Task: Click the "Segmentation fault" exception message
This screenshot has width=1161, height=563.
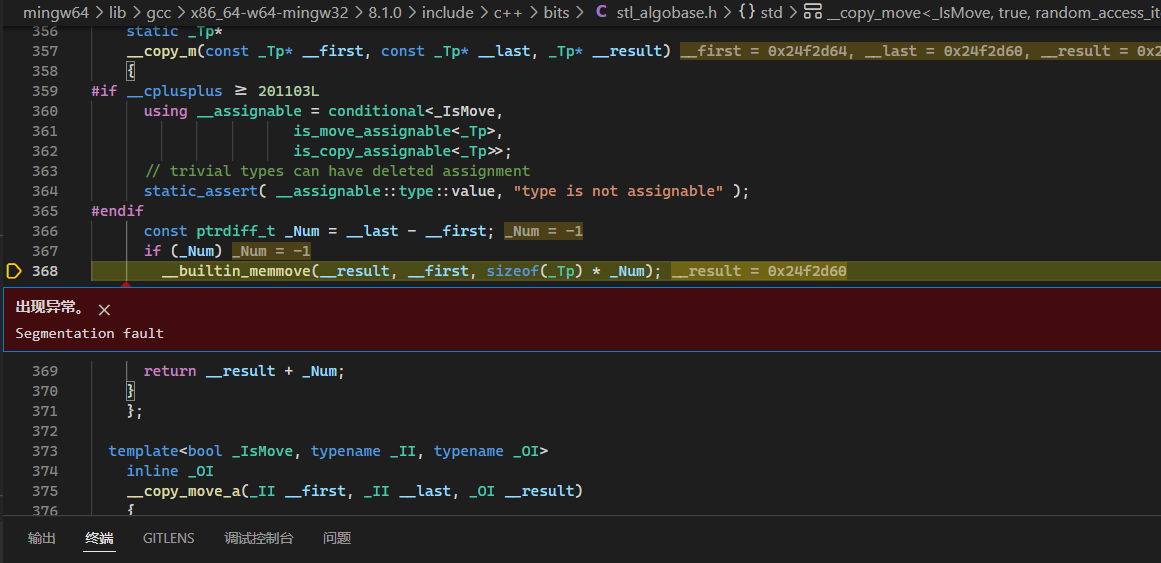Action: 90,333
